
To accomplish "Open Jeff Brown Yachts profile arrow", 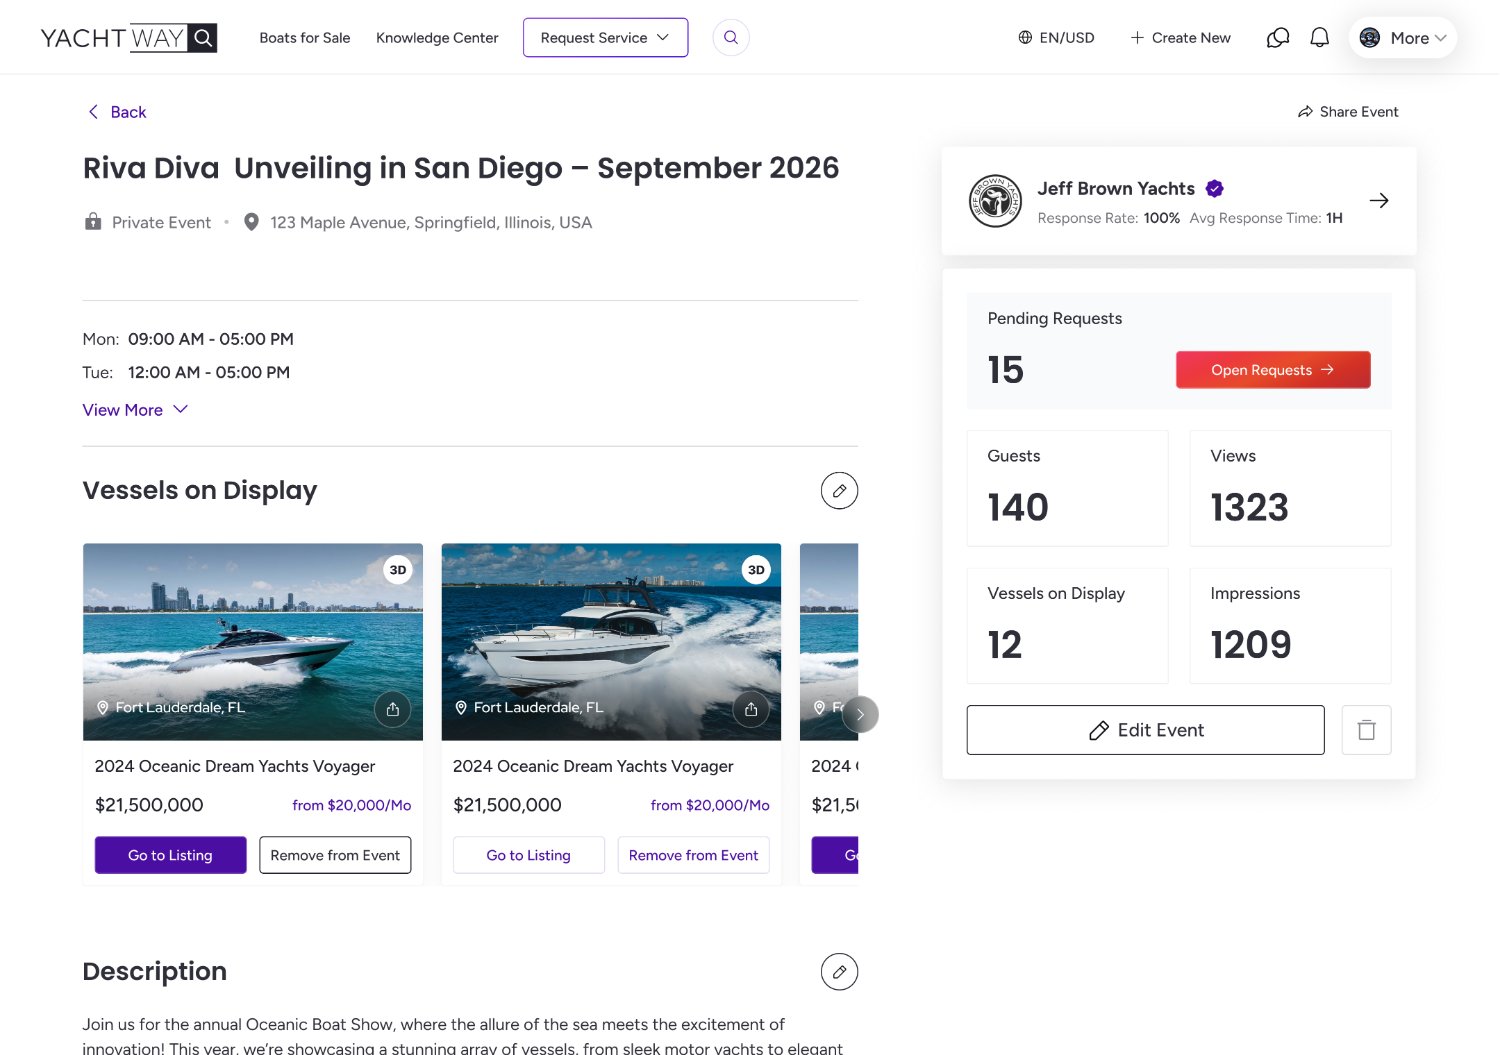I will [1379, 201].
